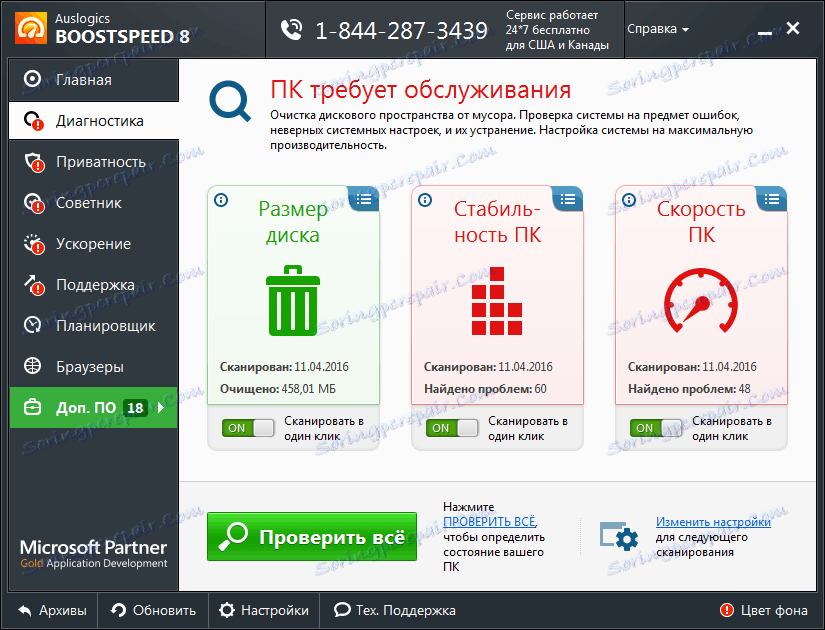825x630 pixels.
Task: Click 'Очищено: 458,01 МБ' text
Action: point(278,389)
